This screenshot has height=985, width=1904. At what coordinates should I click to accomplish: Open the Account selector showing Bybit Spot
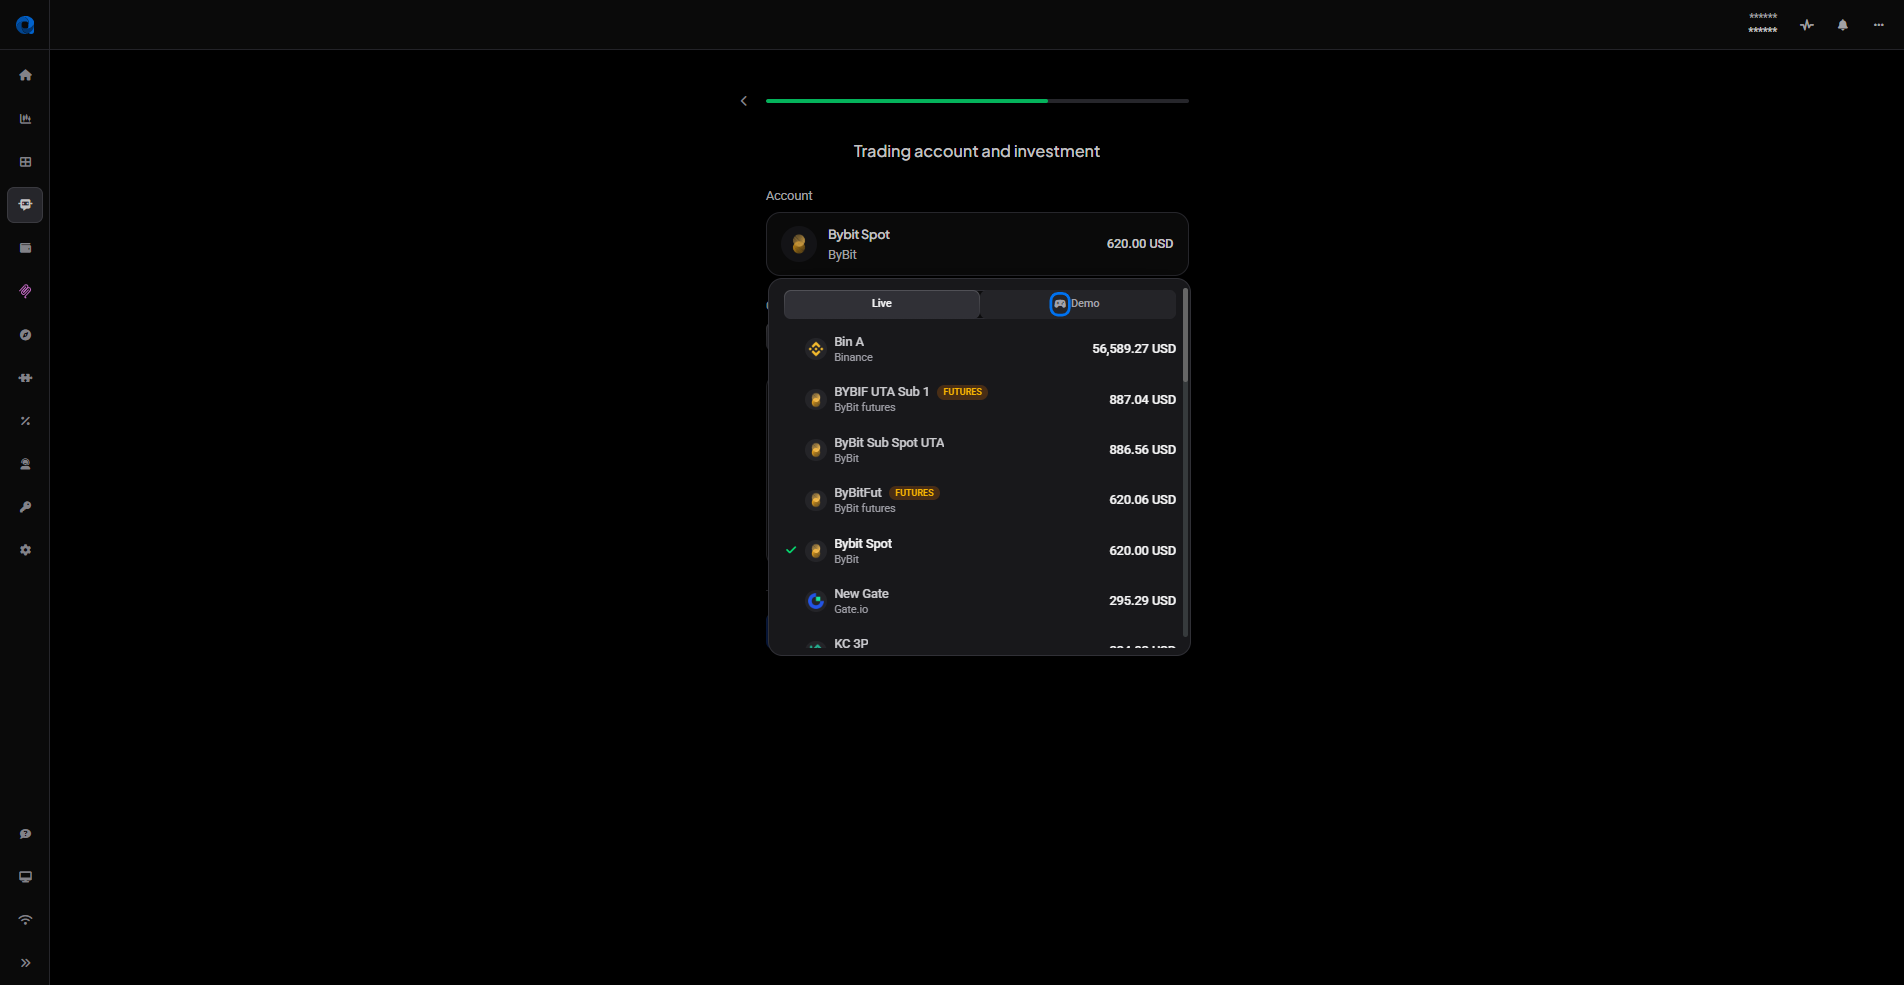point(977,244)
